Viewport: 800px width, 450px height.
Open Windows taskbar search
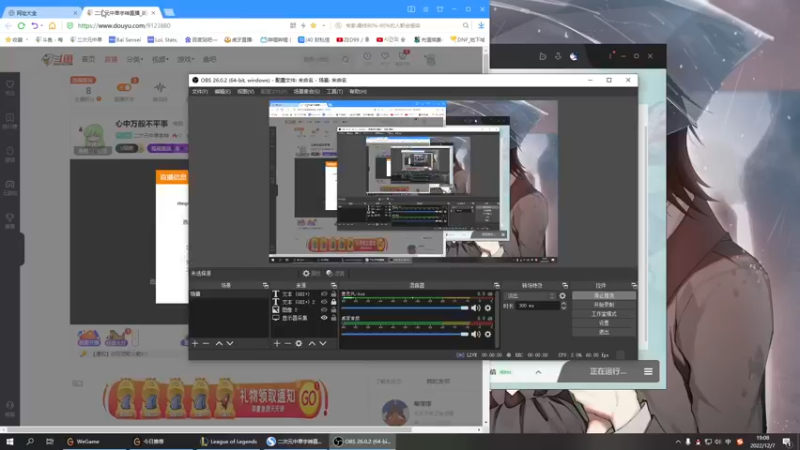(x=30, y=441)
